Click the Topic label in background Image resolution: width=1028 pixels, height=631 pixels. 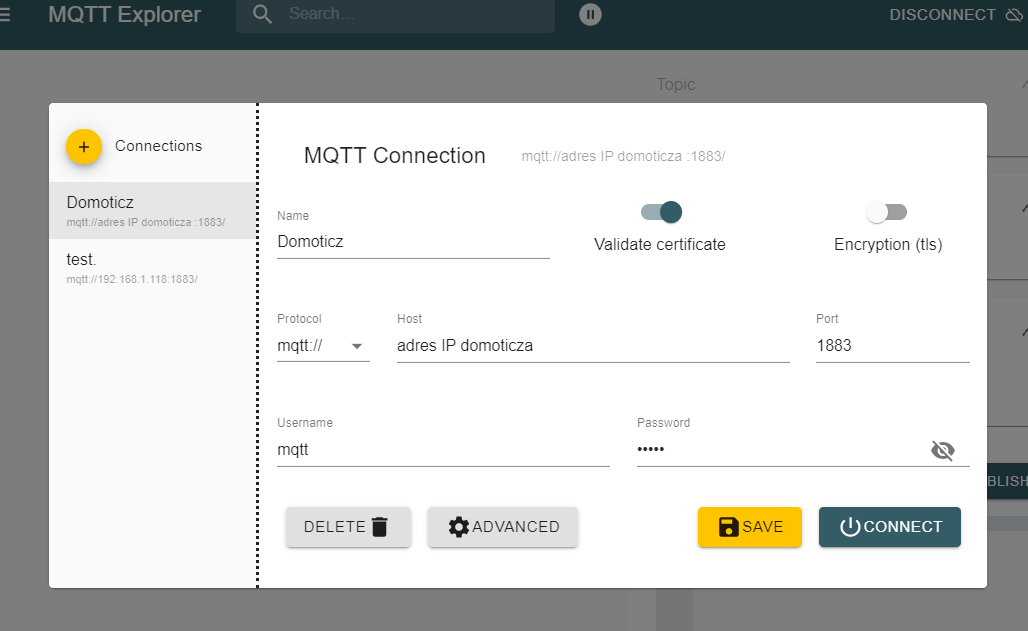pos(676,85)
